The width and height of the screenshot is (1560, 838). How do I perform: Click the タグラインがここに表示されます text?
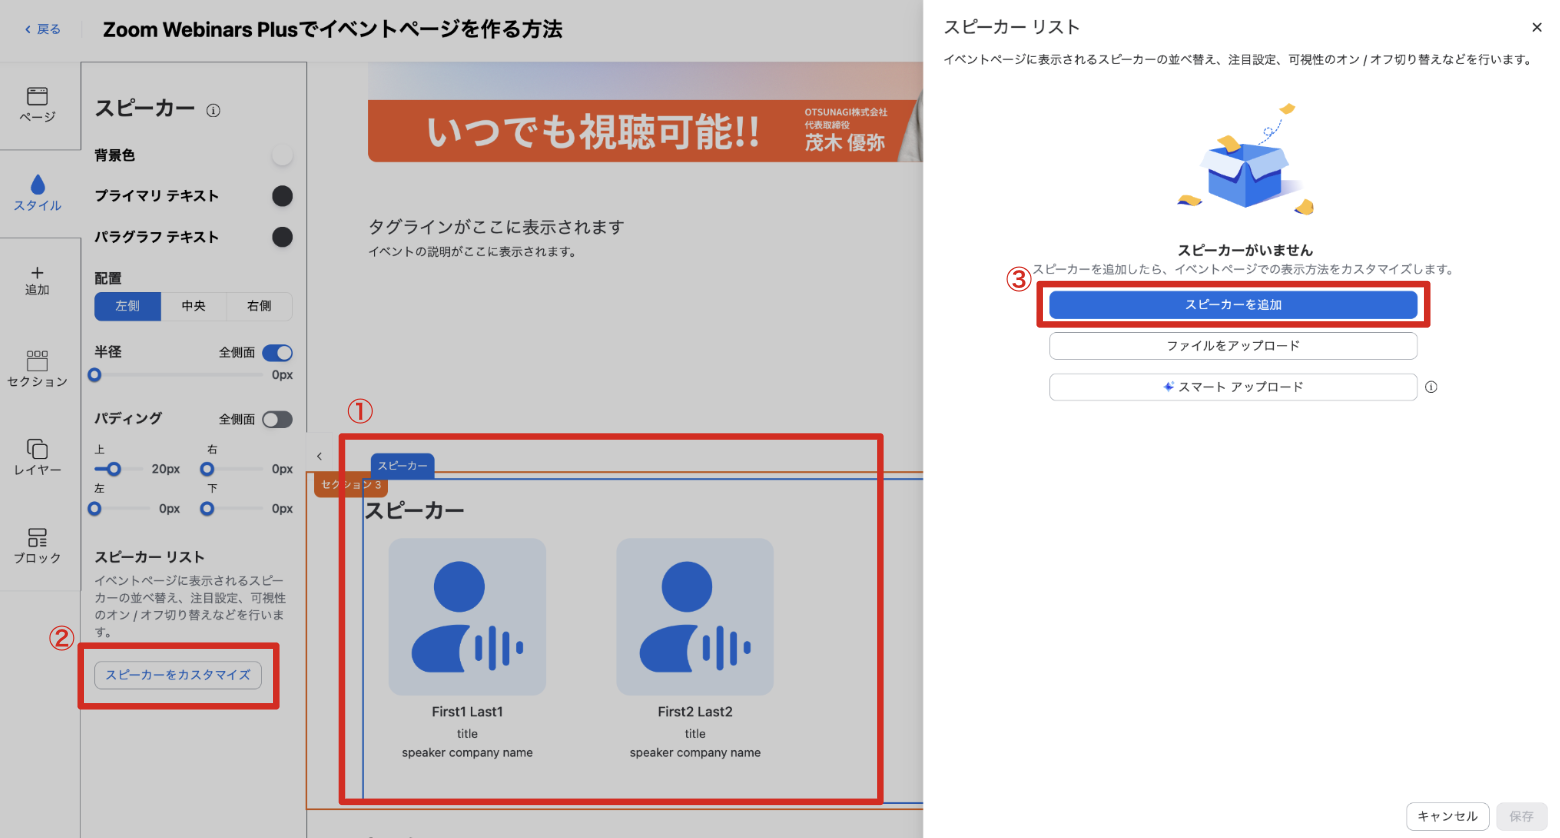click(496, 227)
